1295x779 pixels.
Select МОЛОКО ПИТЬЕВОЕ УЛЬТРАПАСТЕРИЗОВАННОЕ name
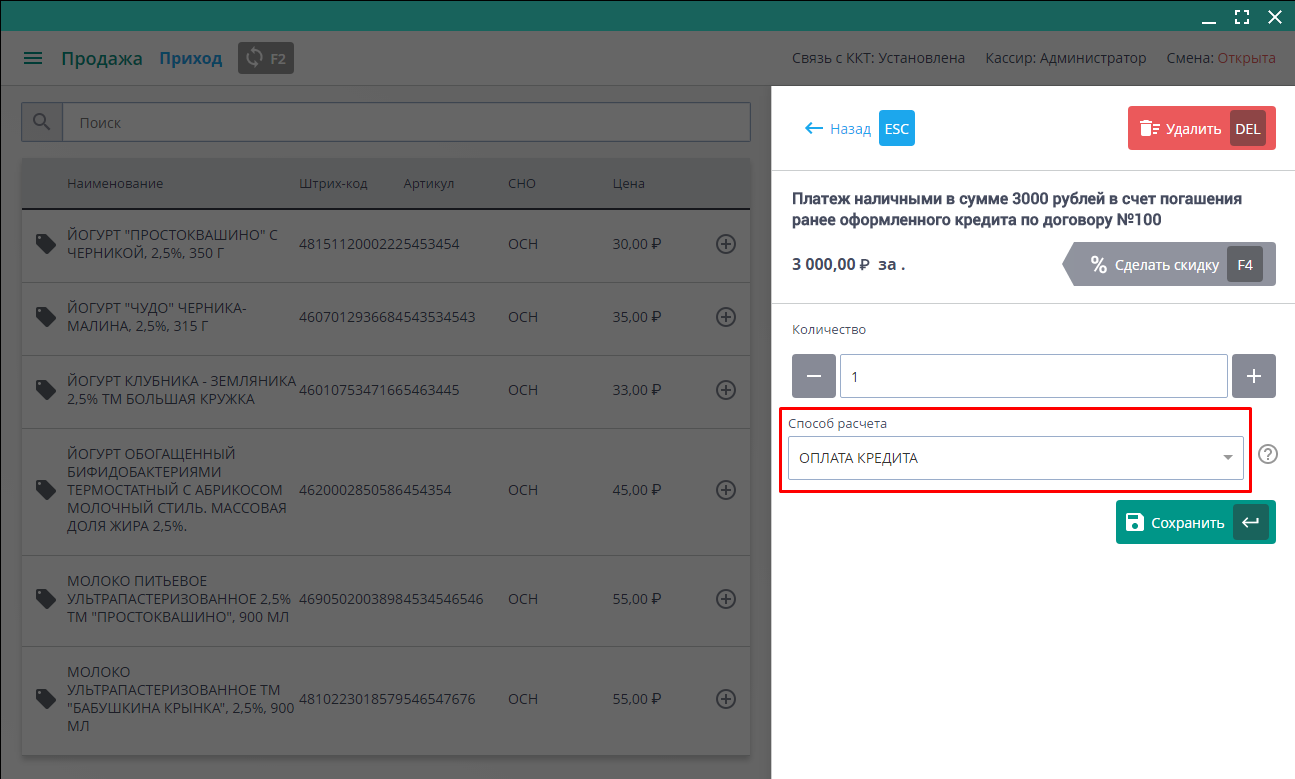(179, 599)
